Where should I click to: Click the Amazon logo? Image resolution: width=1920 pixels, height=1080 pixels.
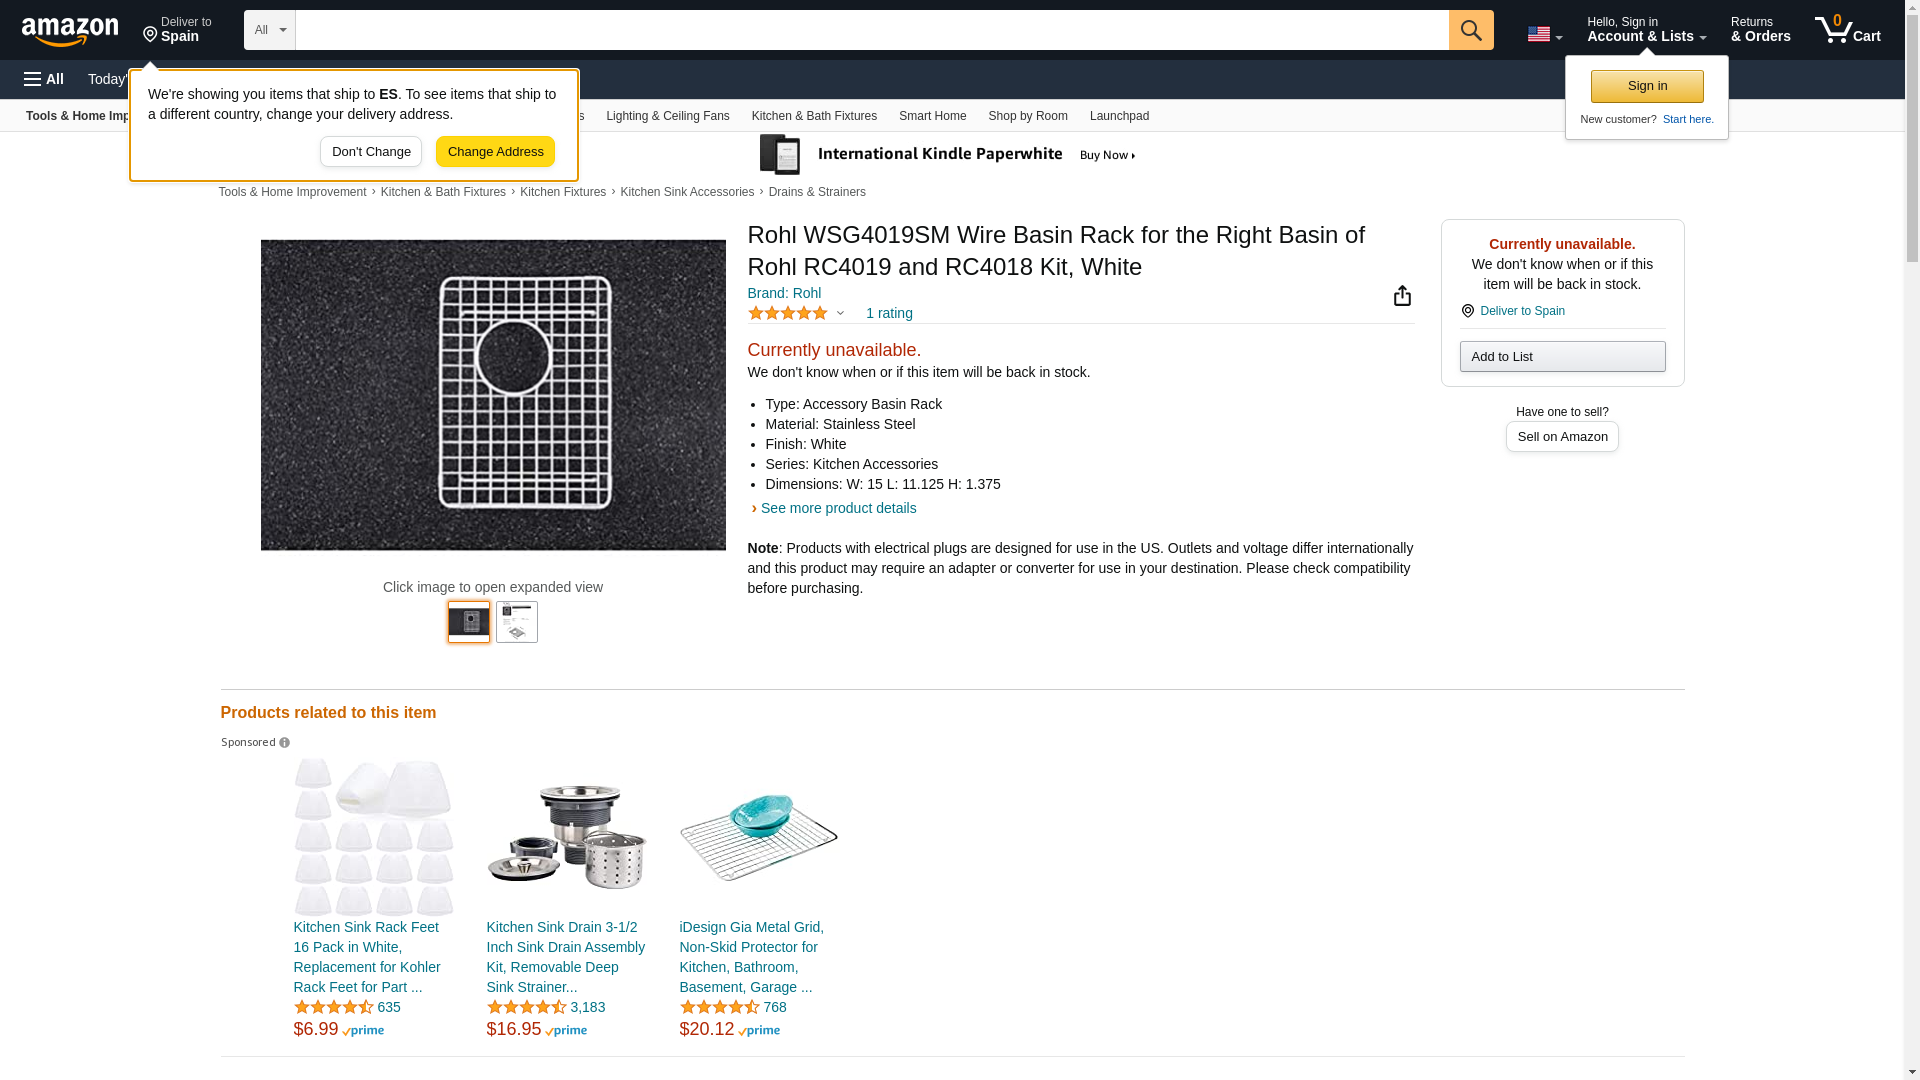(x=70, y=31)
